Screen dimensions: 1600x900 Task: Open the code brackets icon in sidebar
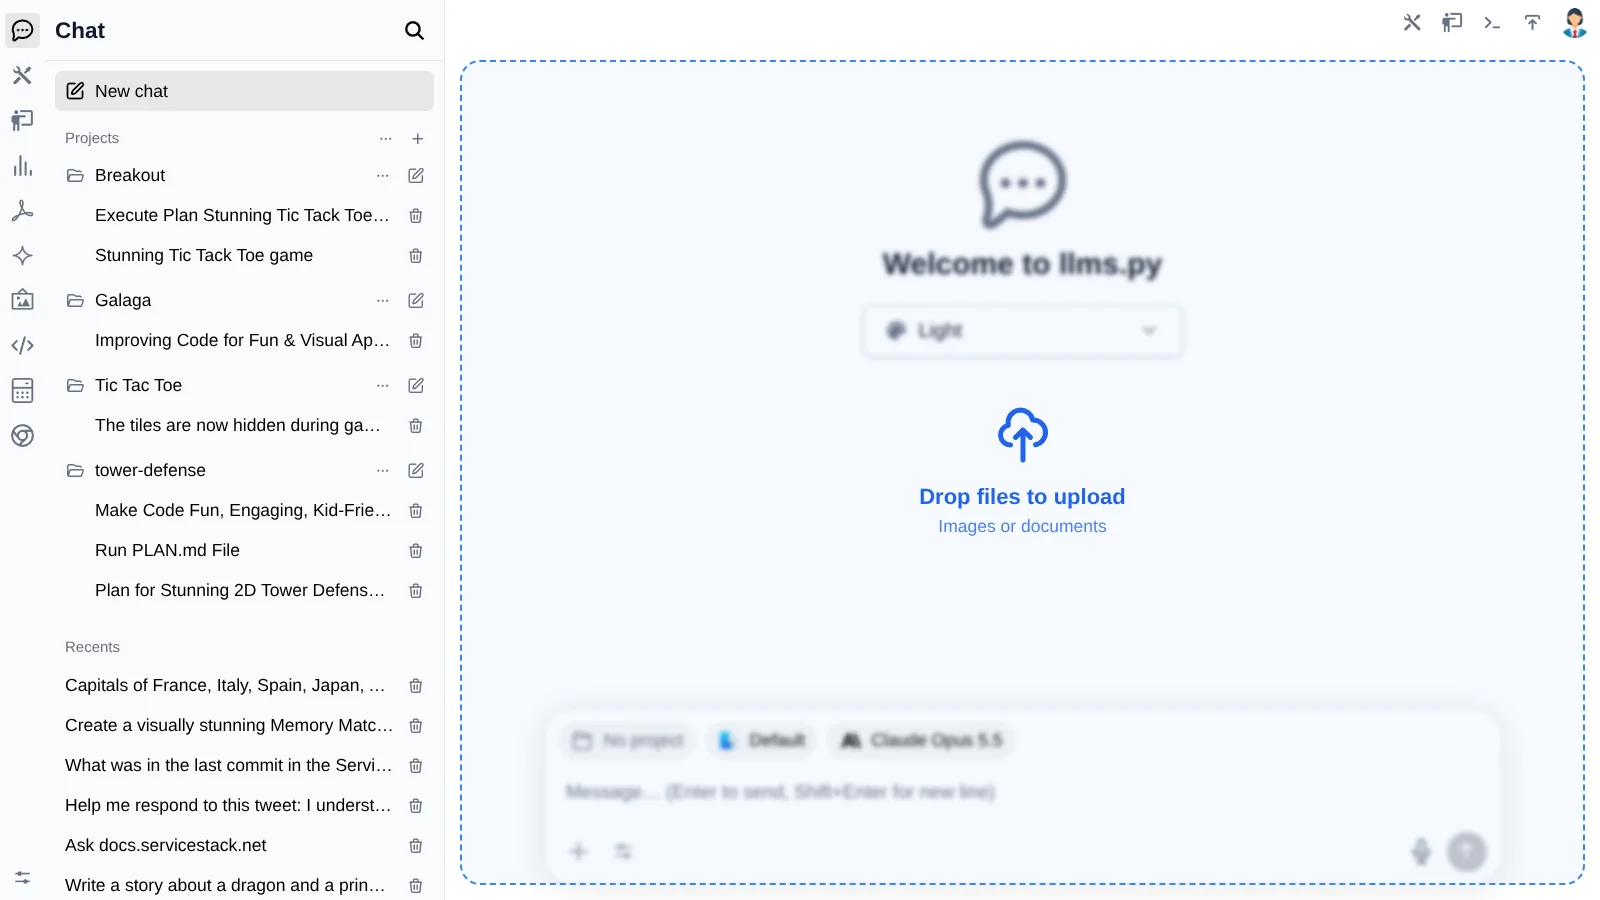pos(22,345)
